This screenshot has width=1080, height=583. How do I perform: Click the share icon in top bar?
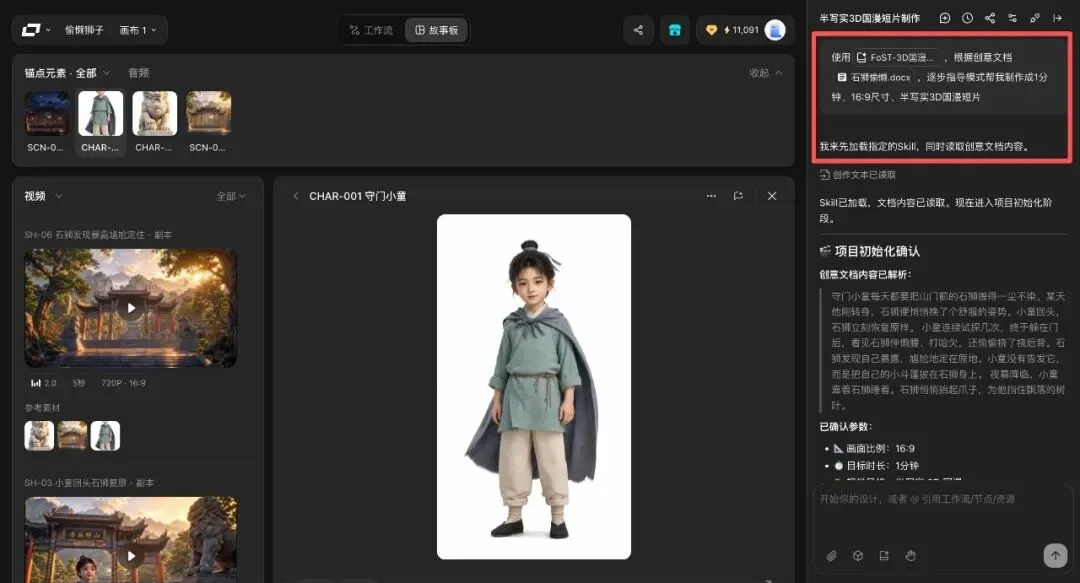[638, 30]
